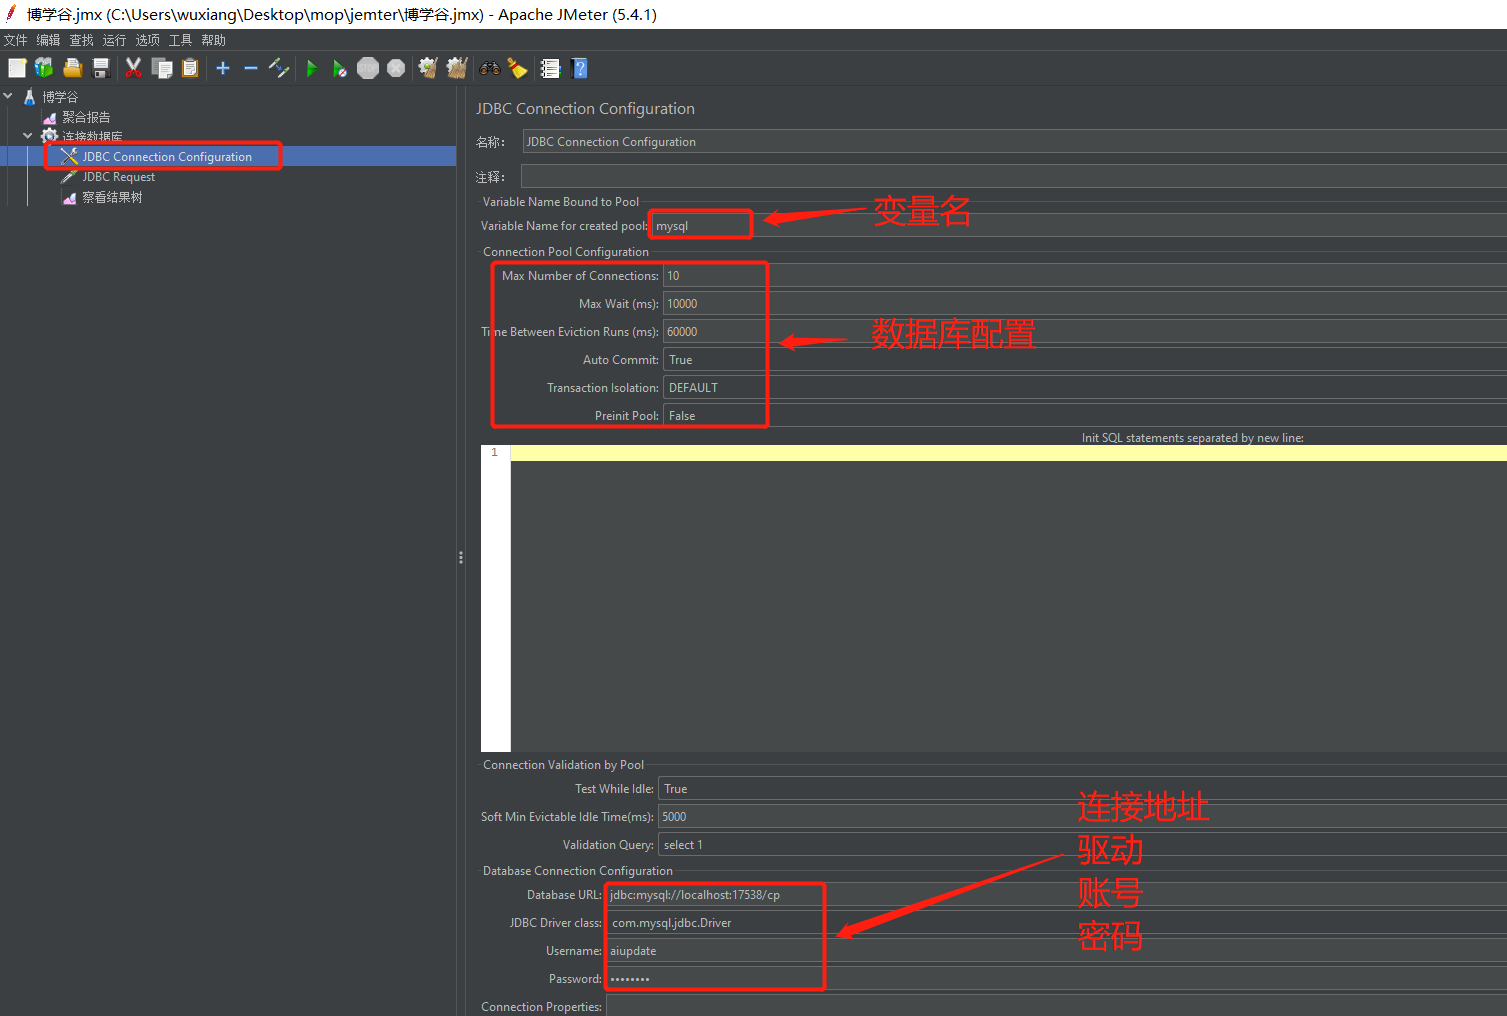The image size is (1507, 1016).
Task: Click the Connection Validation by Pool label
Action: [x=564, y=765]
